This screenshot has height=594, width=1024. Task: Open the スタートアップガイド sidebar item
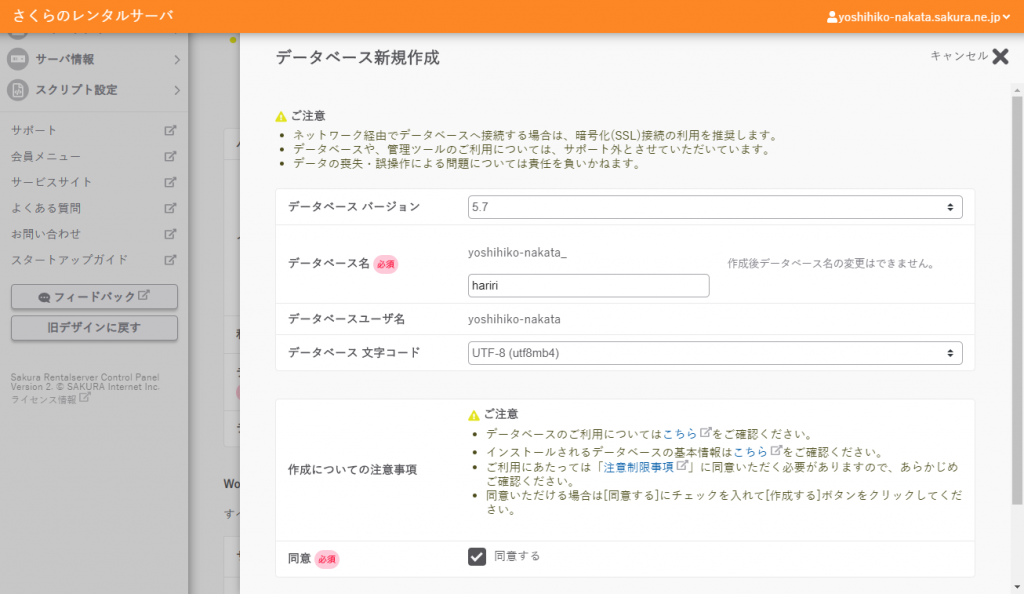coord(94,260)
